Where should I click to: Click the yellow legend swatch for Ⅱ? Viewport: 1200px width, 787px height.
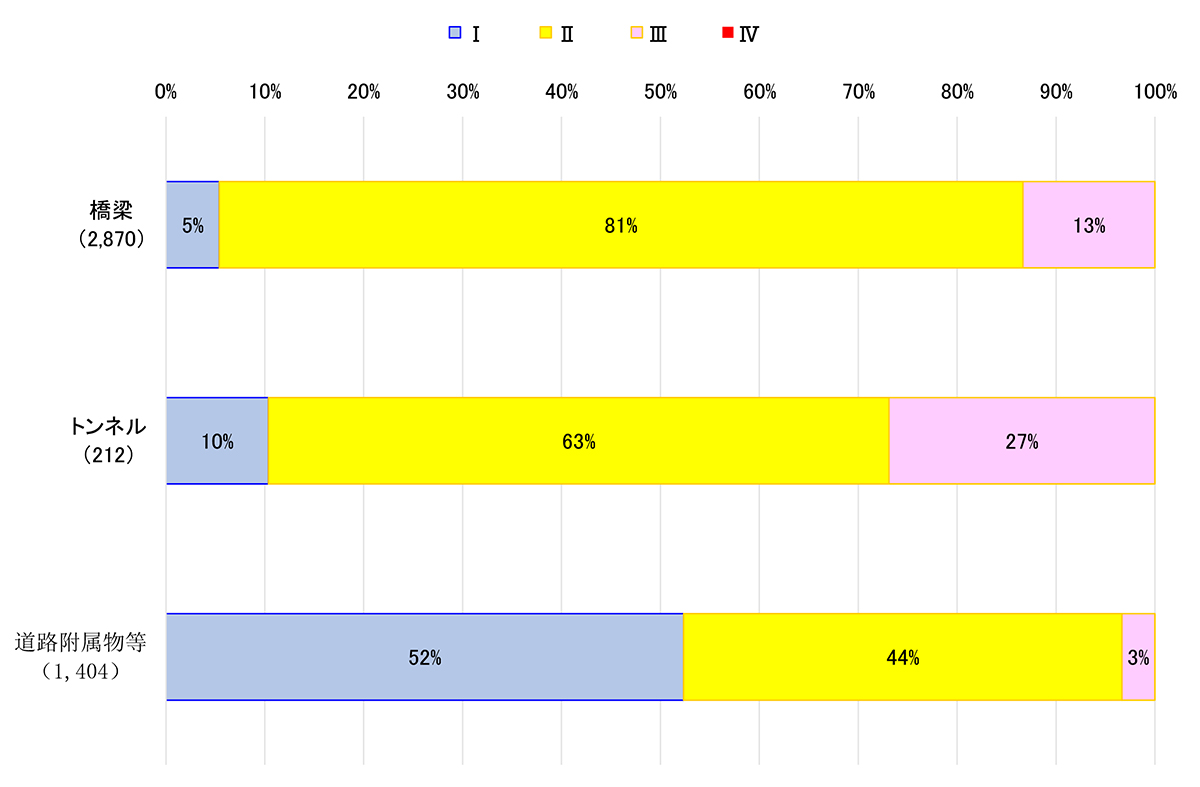point(545,34)
